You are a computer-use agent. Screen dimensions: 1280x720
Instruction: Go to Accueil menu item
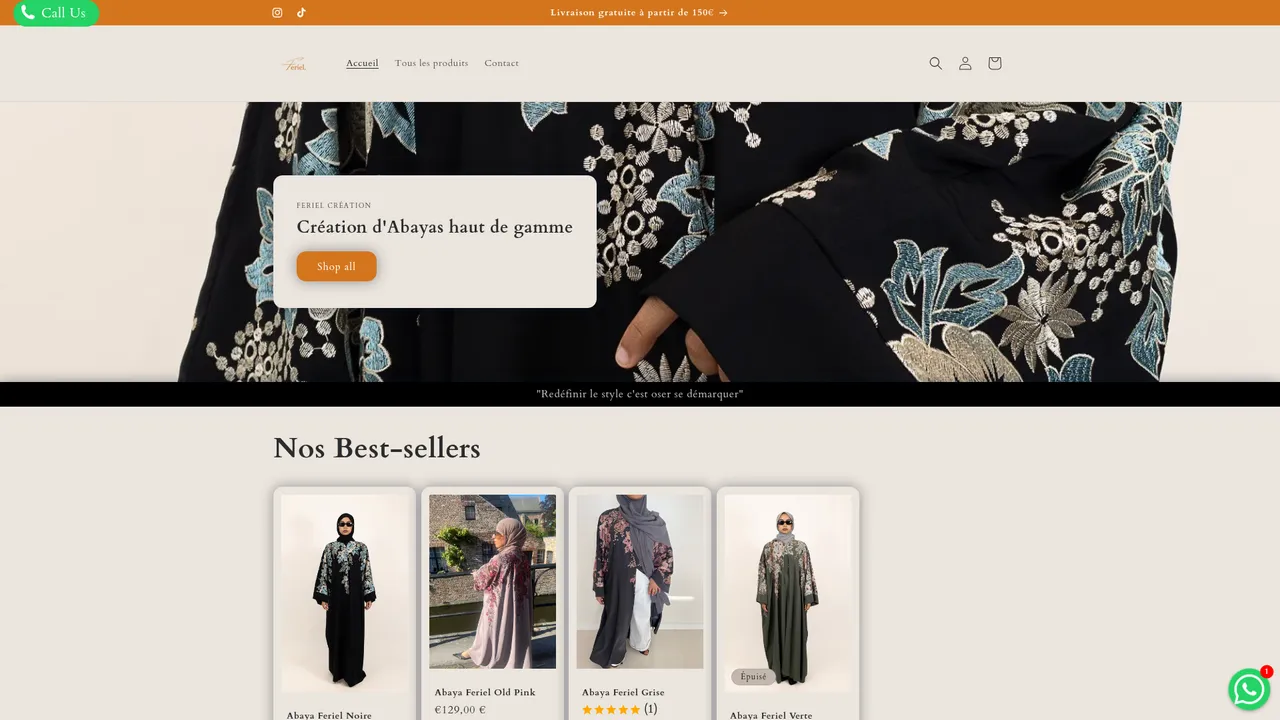(362, 63)
